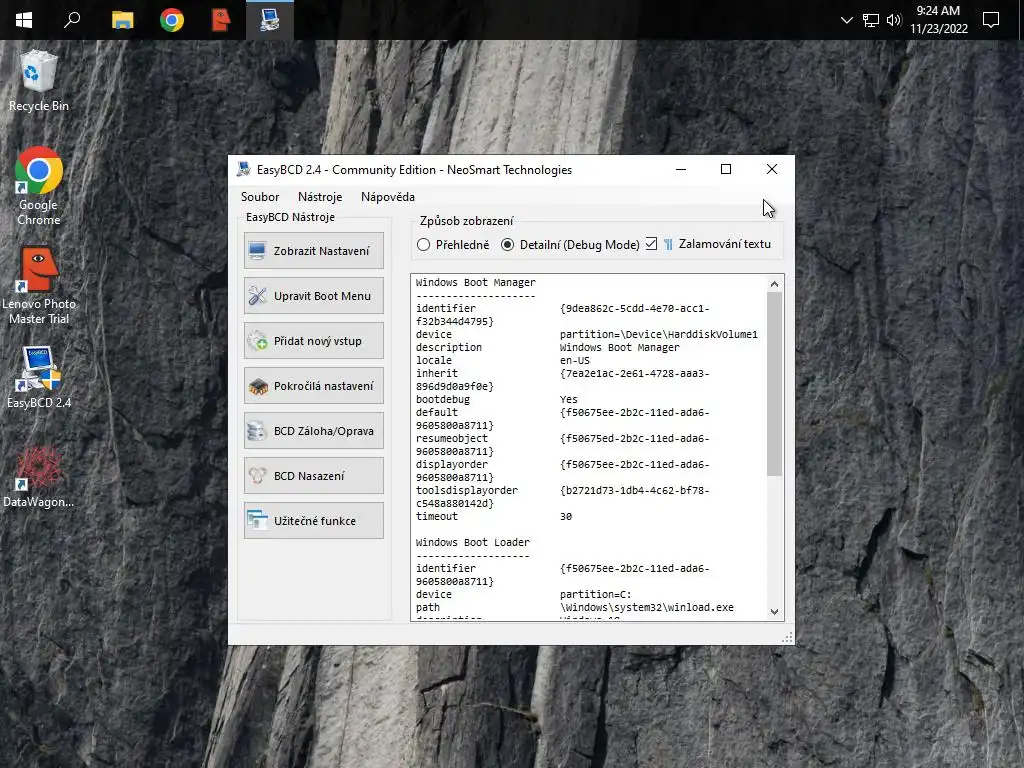
Task: Maximize the EasyBCD window
Action: (726, 169)
